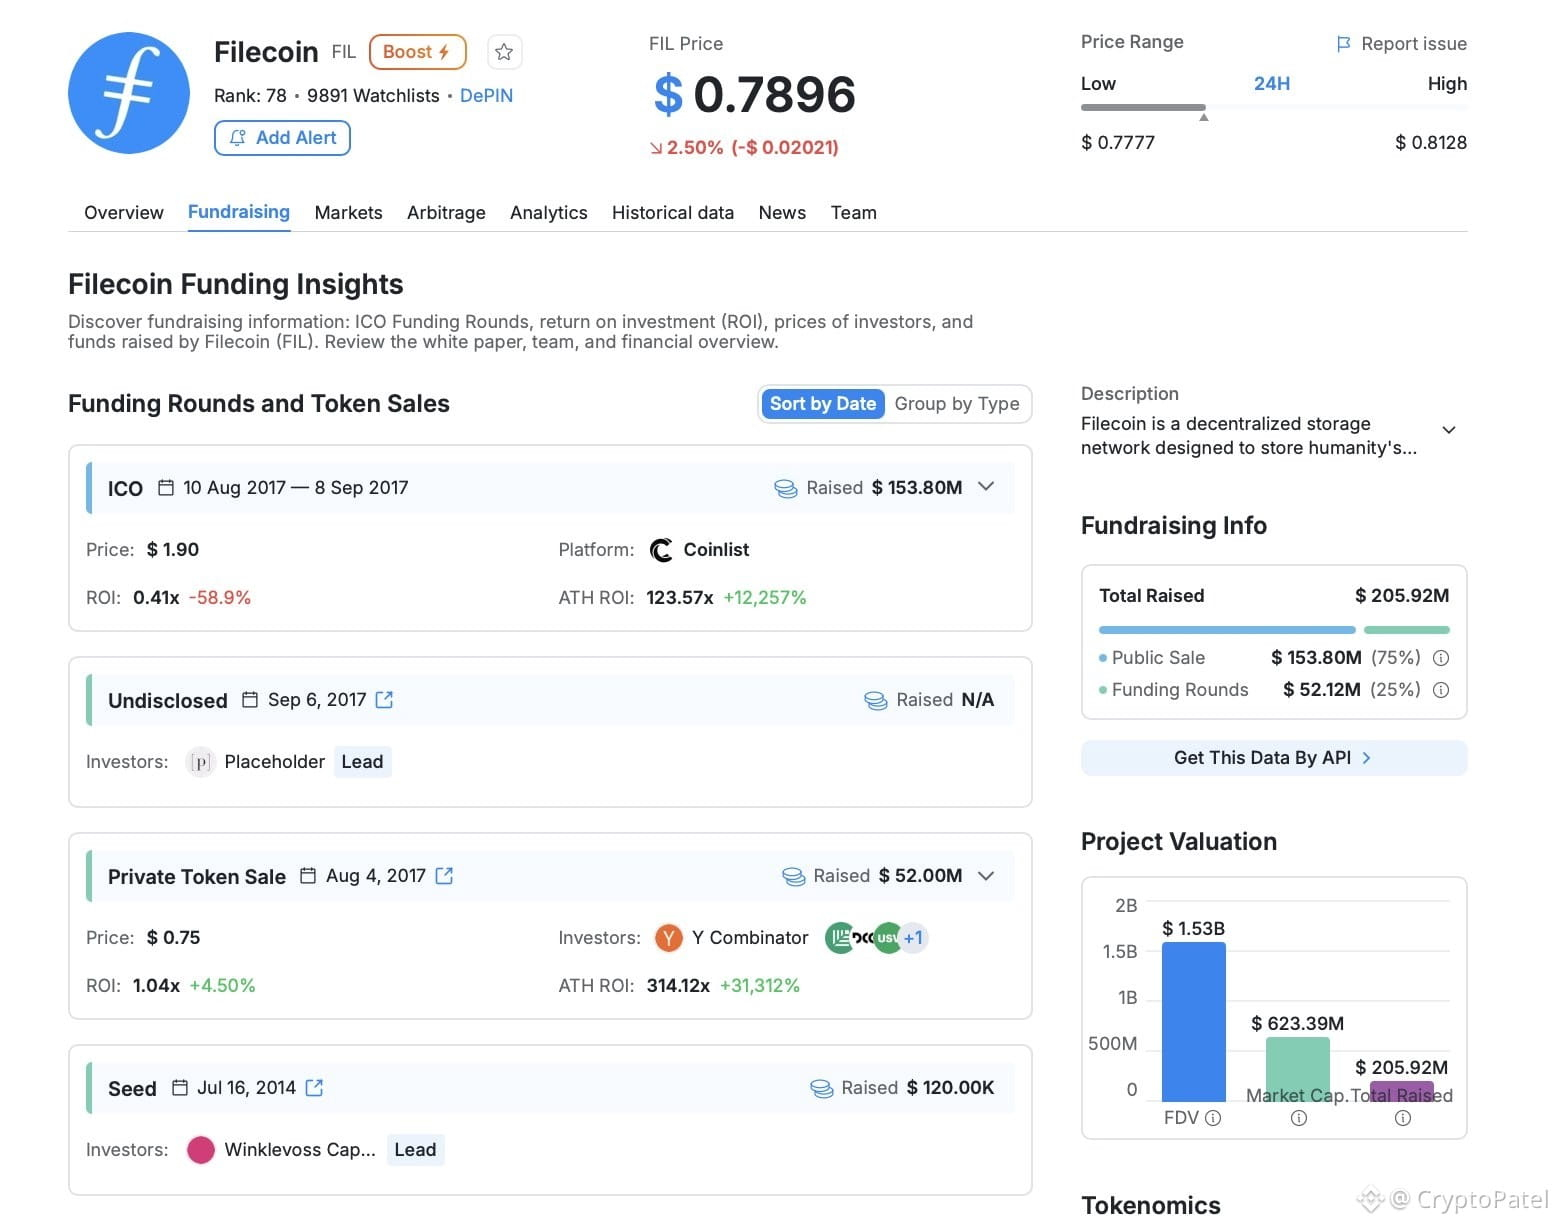Click the 24H low price $0.7777
This screenshot has height=1224, width=1556.
pos(1118,143)
